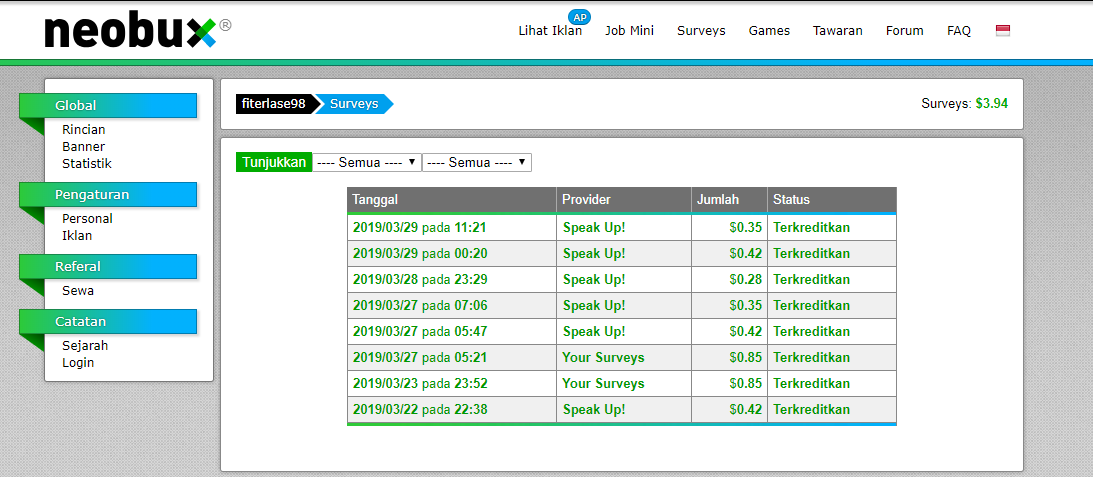Select the Referal sidebar header
Screen dimensions: 1093x477
(x=108, y=266)
